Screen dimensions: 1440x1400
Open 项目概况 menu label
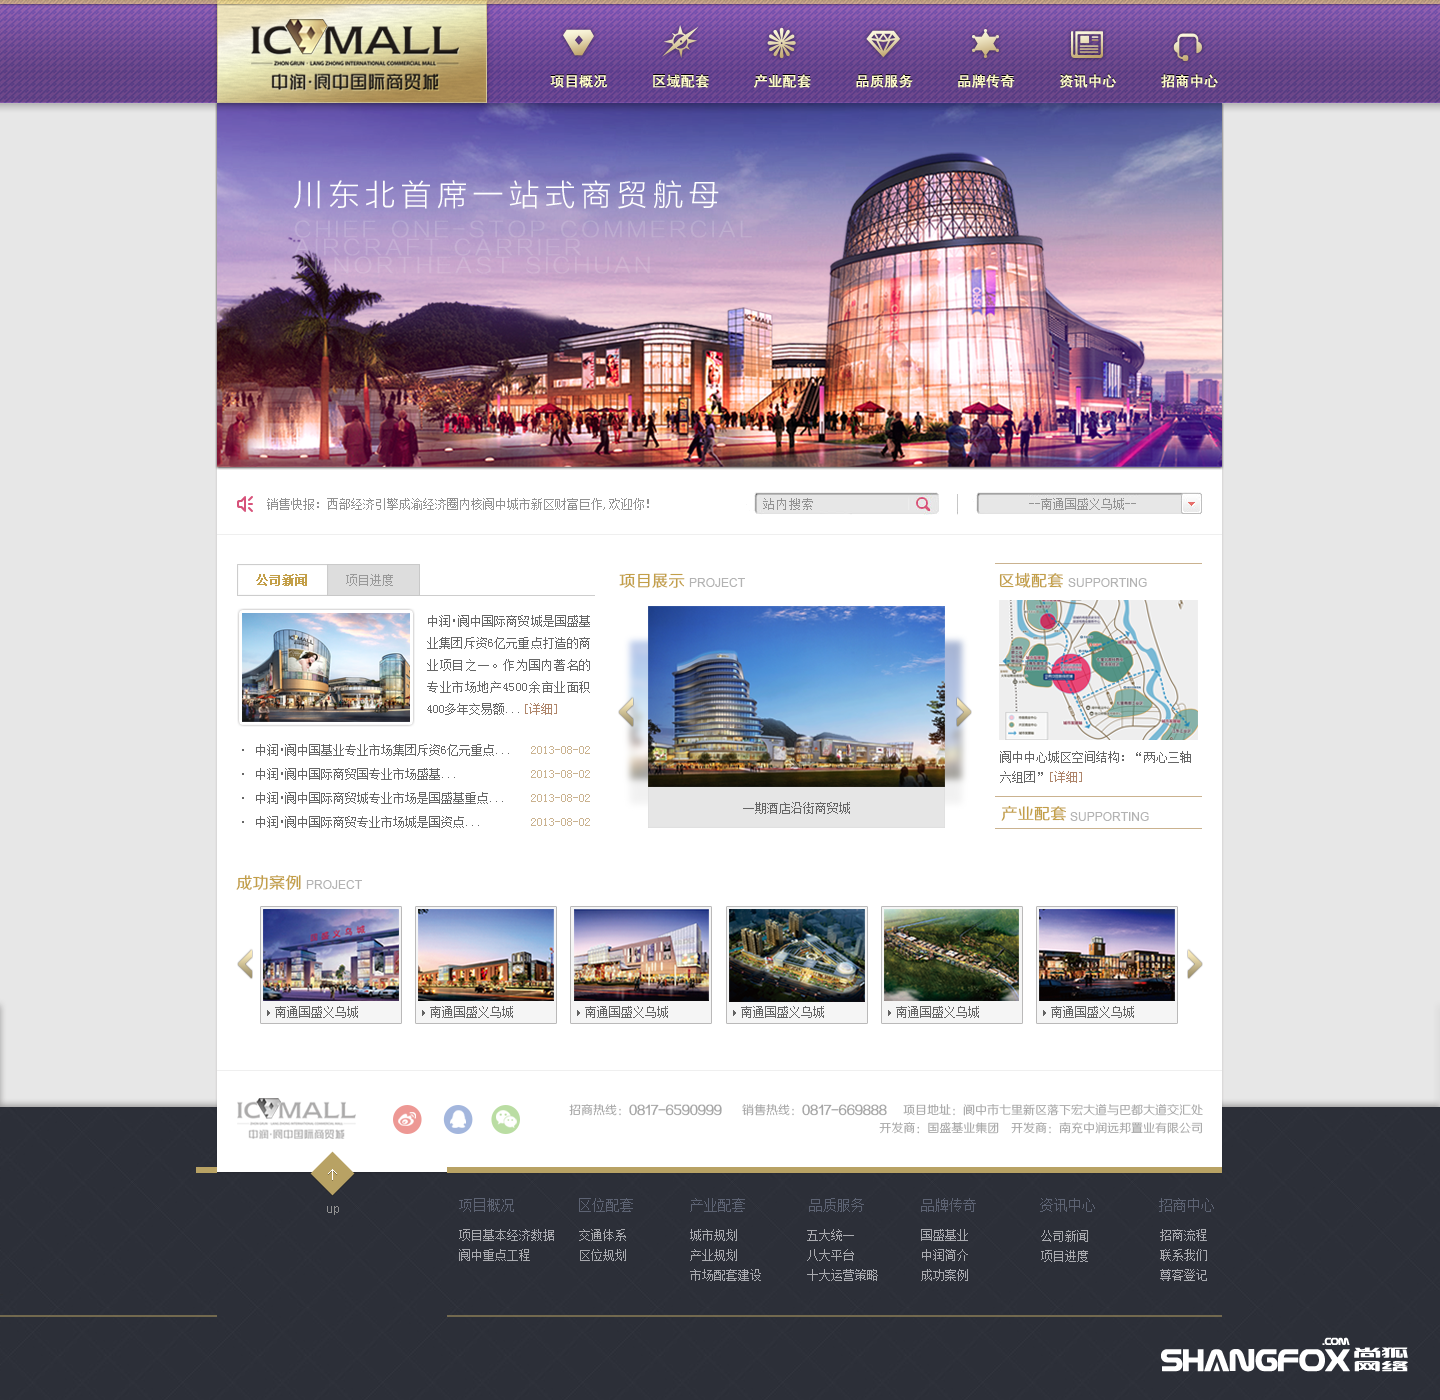(x=578, y=82)
